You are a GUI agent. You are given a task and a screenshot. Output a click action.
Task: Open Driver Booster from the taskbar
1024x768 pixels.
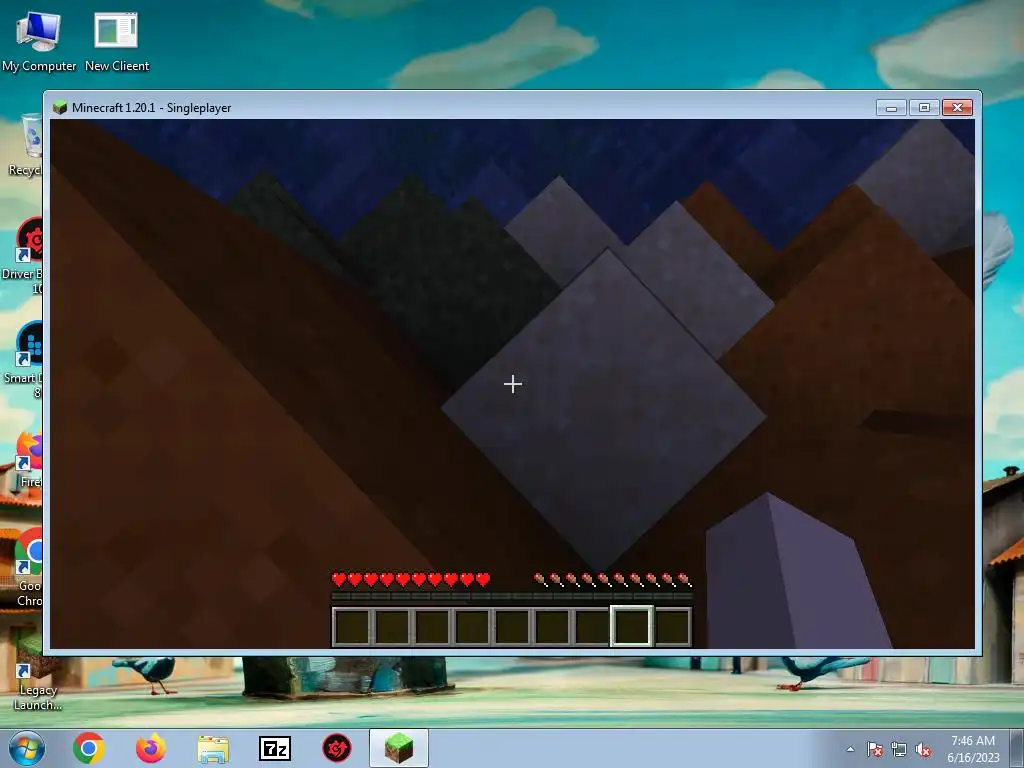point(337,748)
